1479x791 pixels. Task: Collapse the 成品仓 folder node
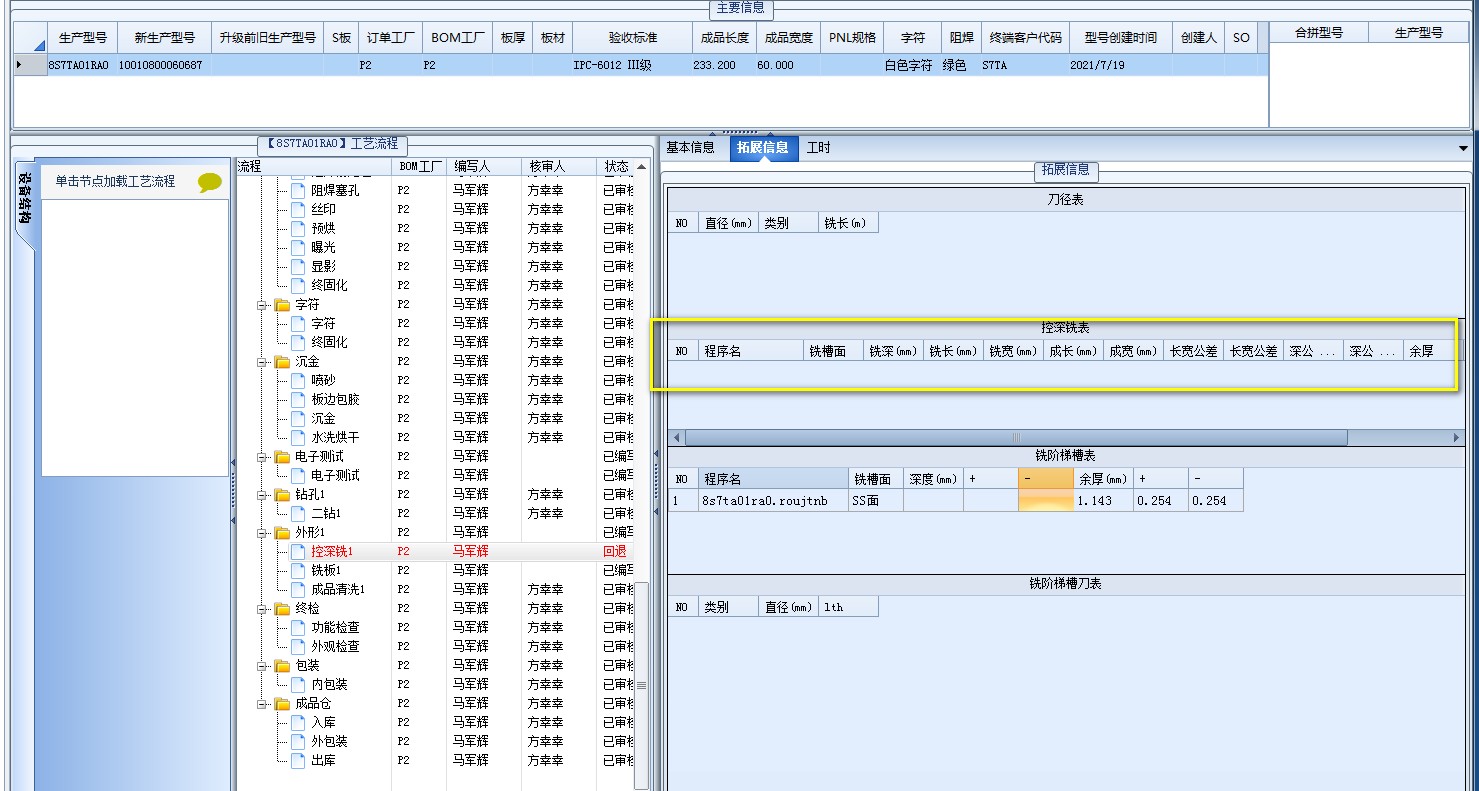(263, 703)
